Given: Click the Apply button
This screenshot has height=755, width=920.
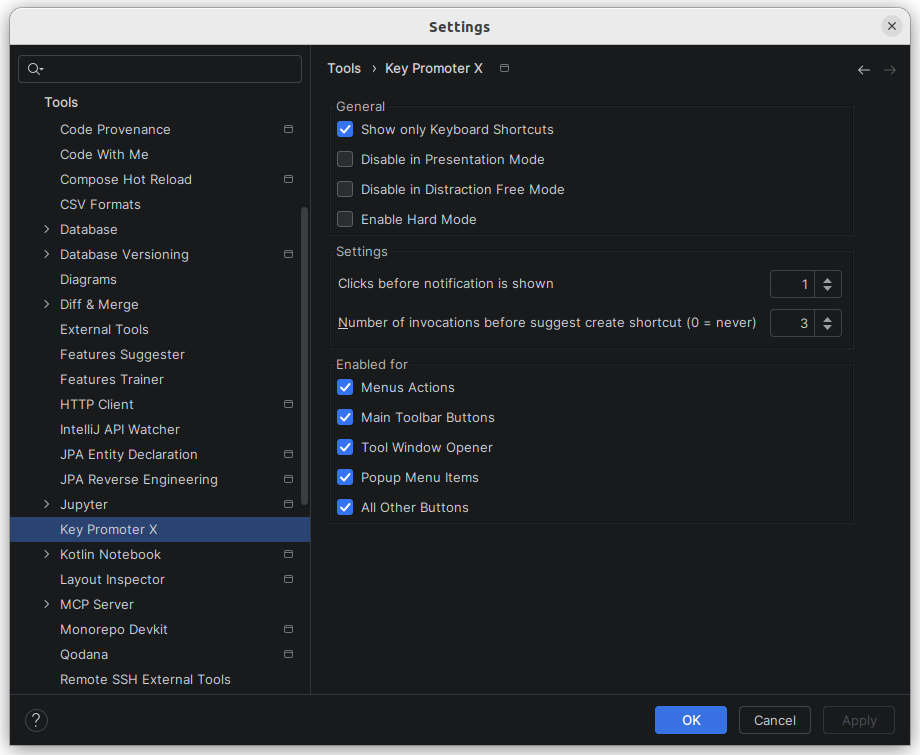Looking at the screenshot, I should [859, 720].
